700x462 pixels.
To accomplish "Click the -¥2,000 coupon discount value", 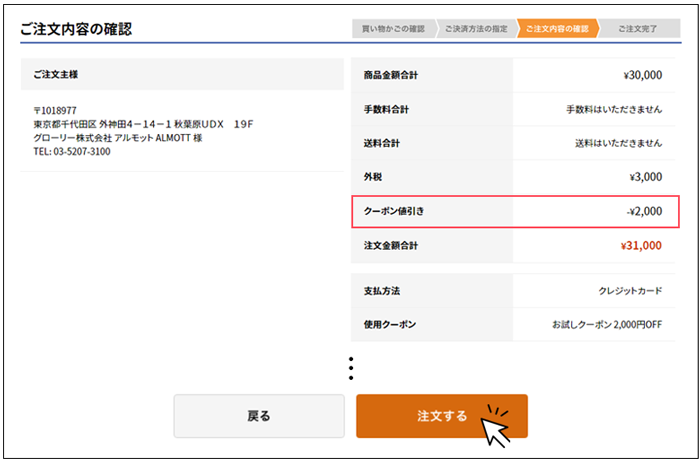I will 644,211.
